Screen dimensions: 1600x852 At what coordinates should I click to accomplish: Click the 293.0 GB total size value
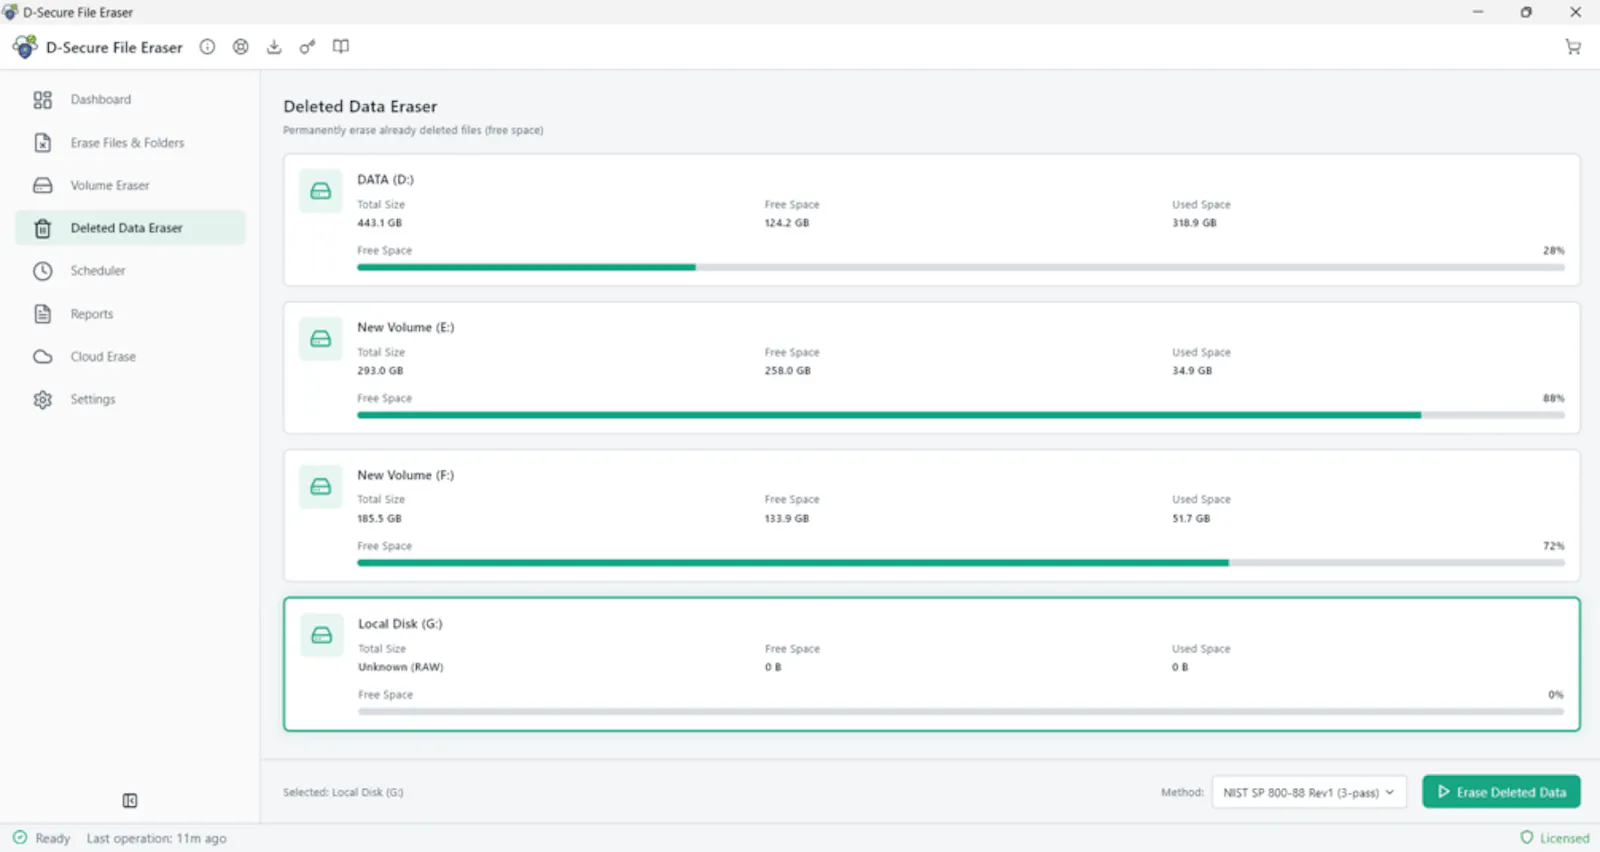pos(380,371)
